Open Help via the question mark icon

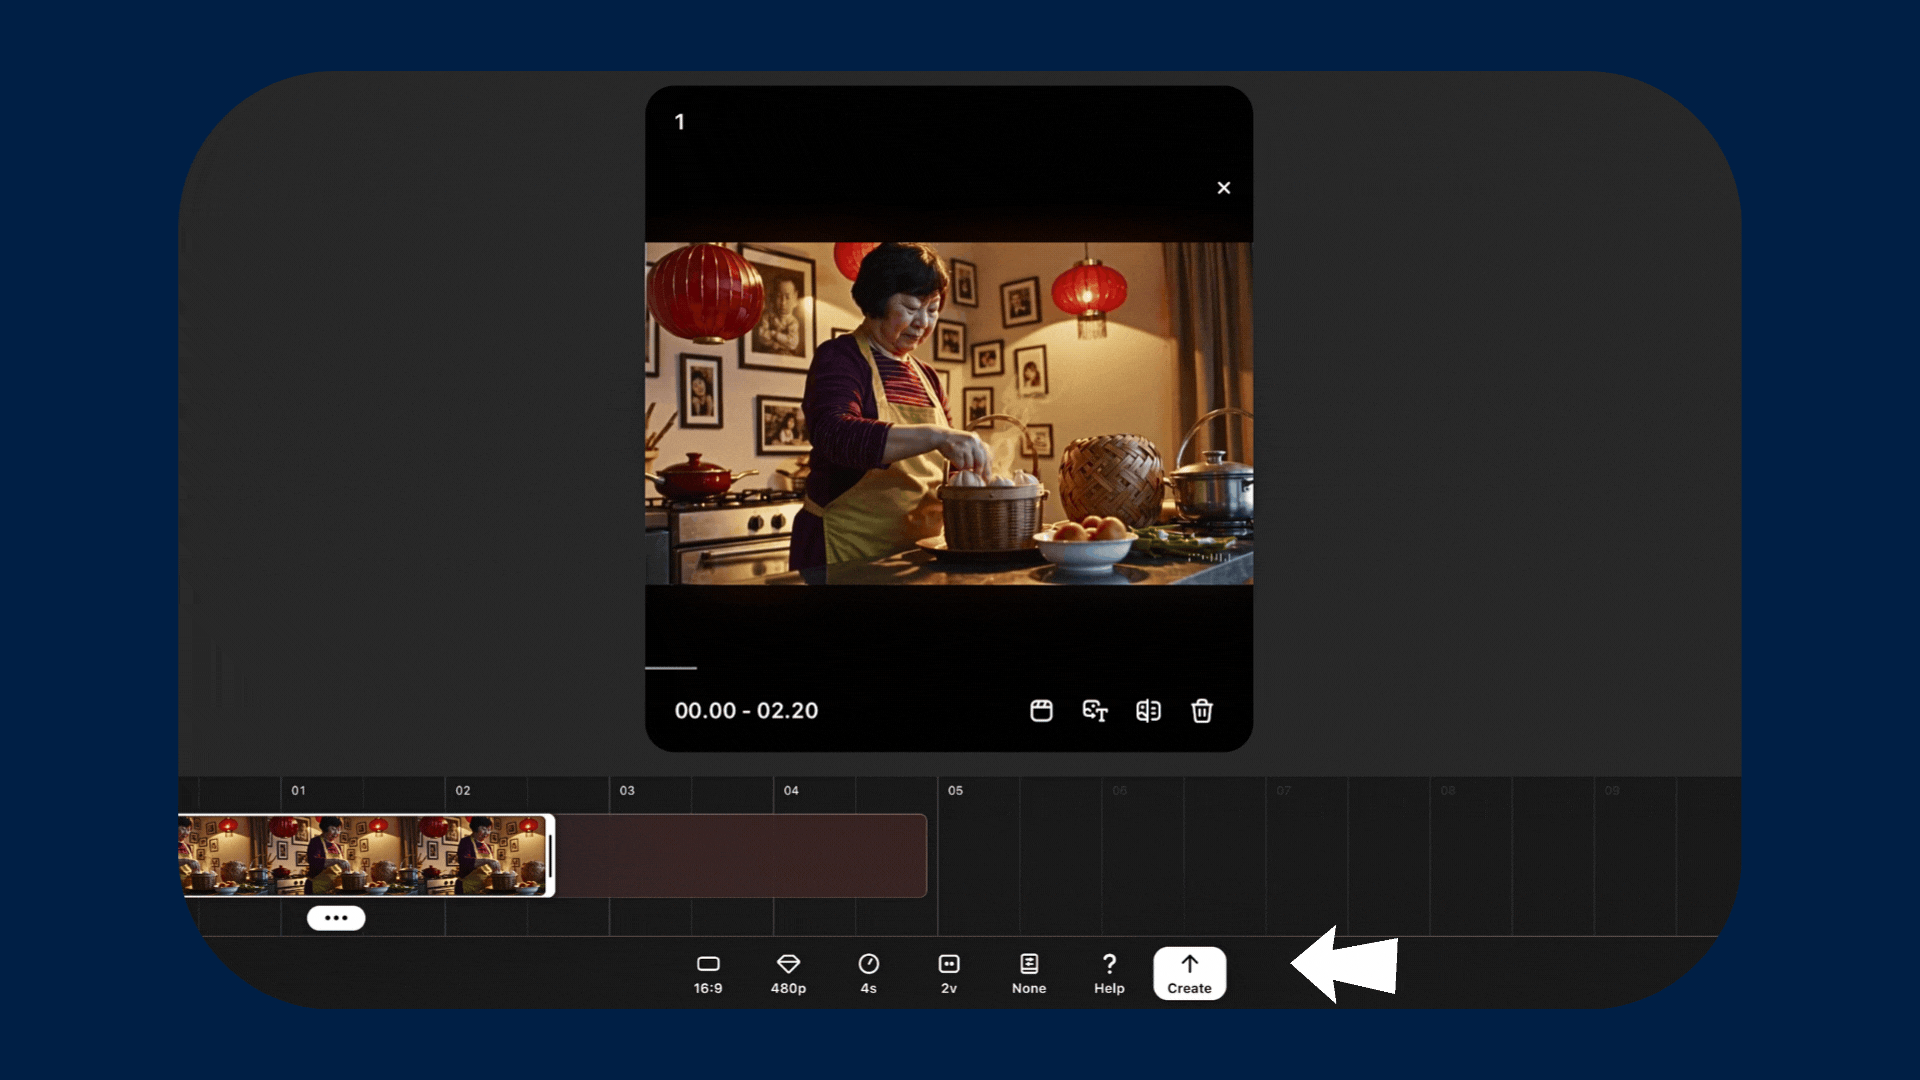coord(1109,973)
